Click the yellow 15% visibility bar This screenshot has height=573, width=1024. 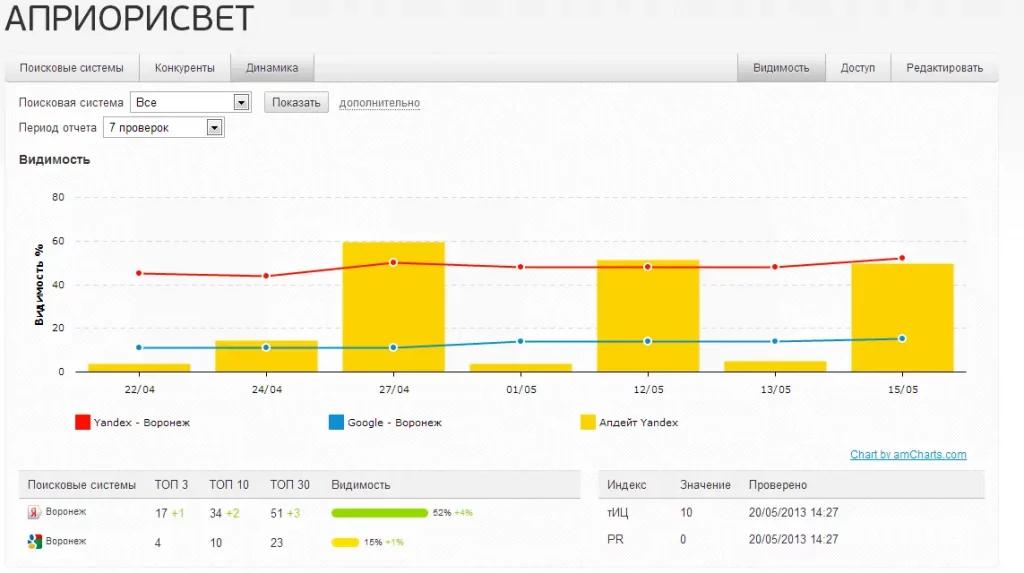point(345,542)
